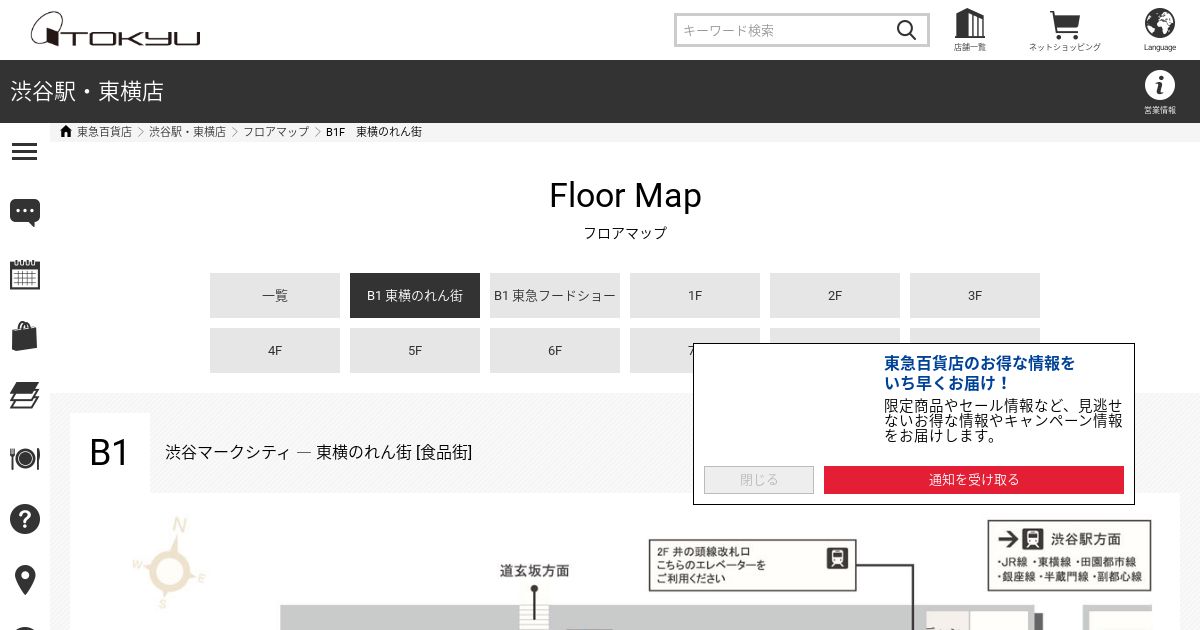
Task: Click 通知を受け取る red button
Action: coord(974,480)
